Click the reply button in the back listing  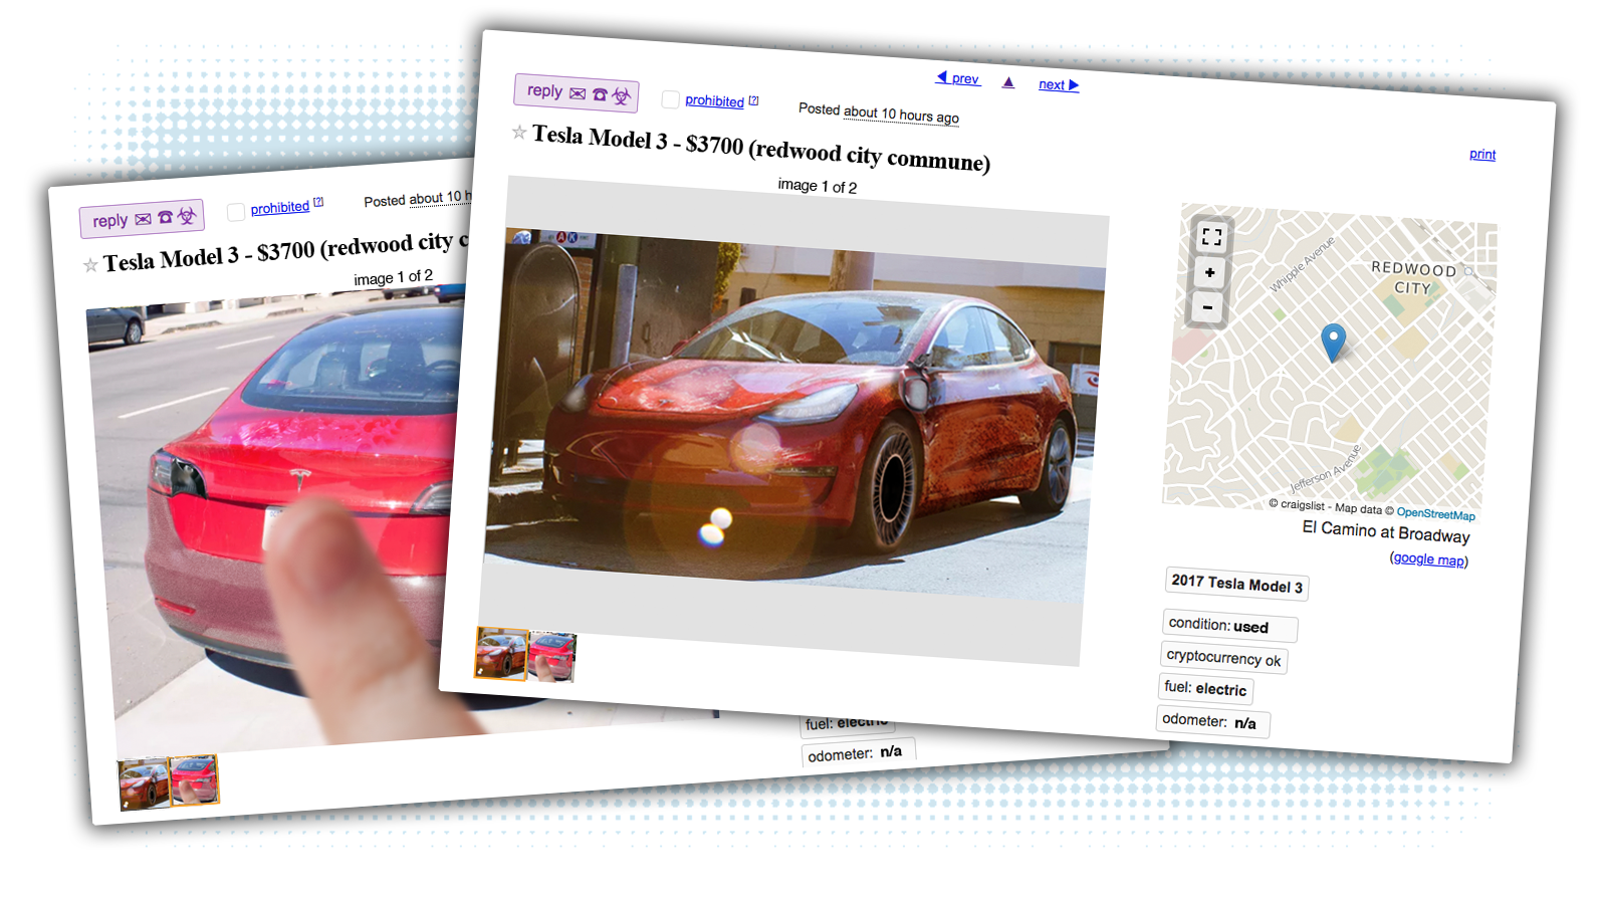142,218
